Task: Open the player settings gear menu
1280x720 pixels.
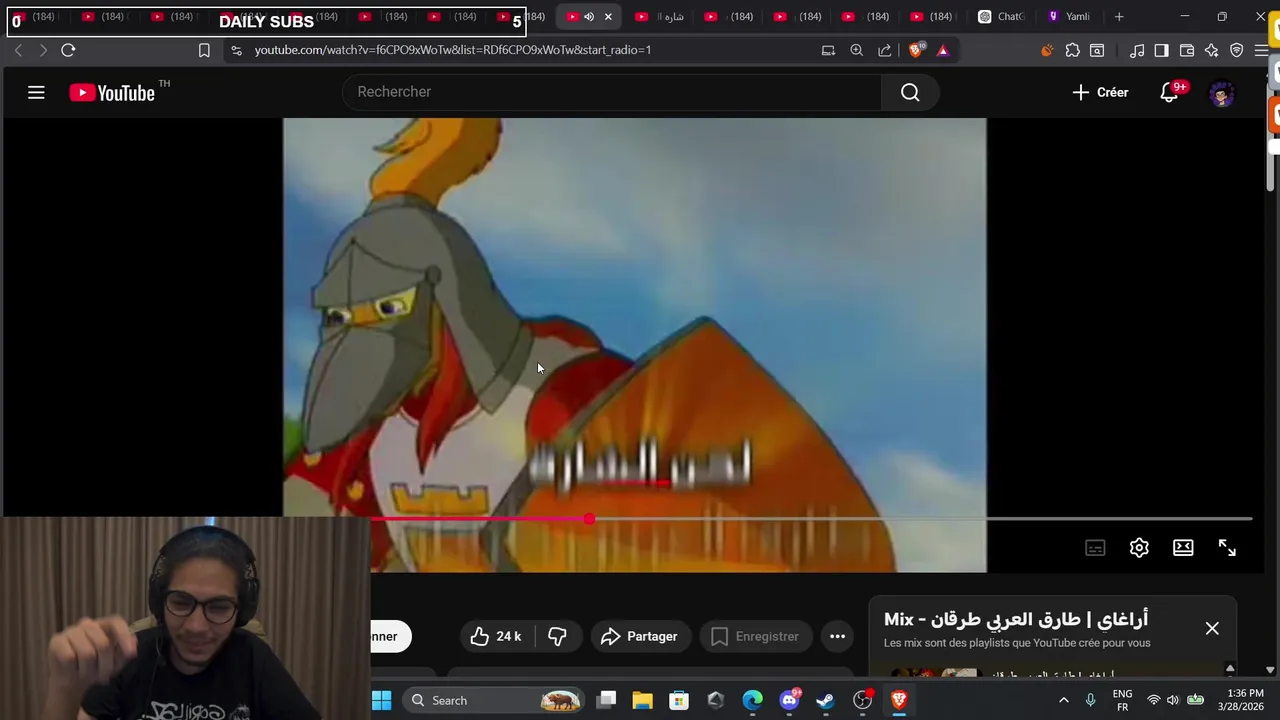Action: coord(1139,548)
